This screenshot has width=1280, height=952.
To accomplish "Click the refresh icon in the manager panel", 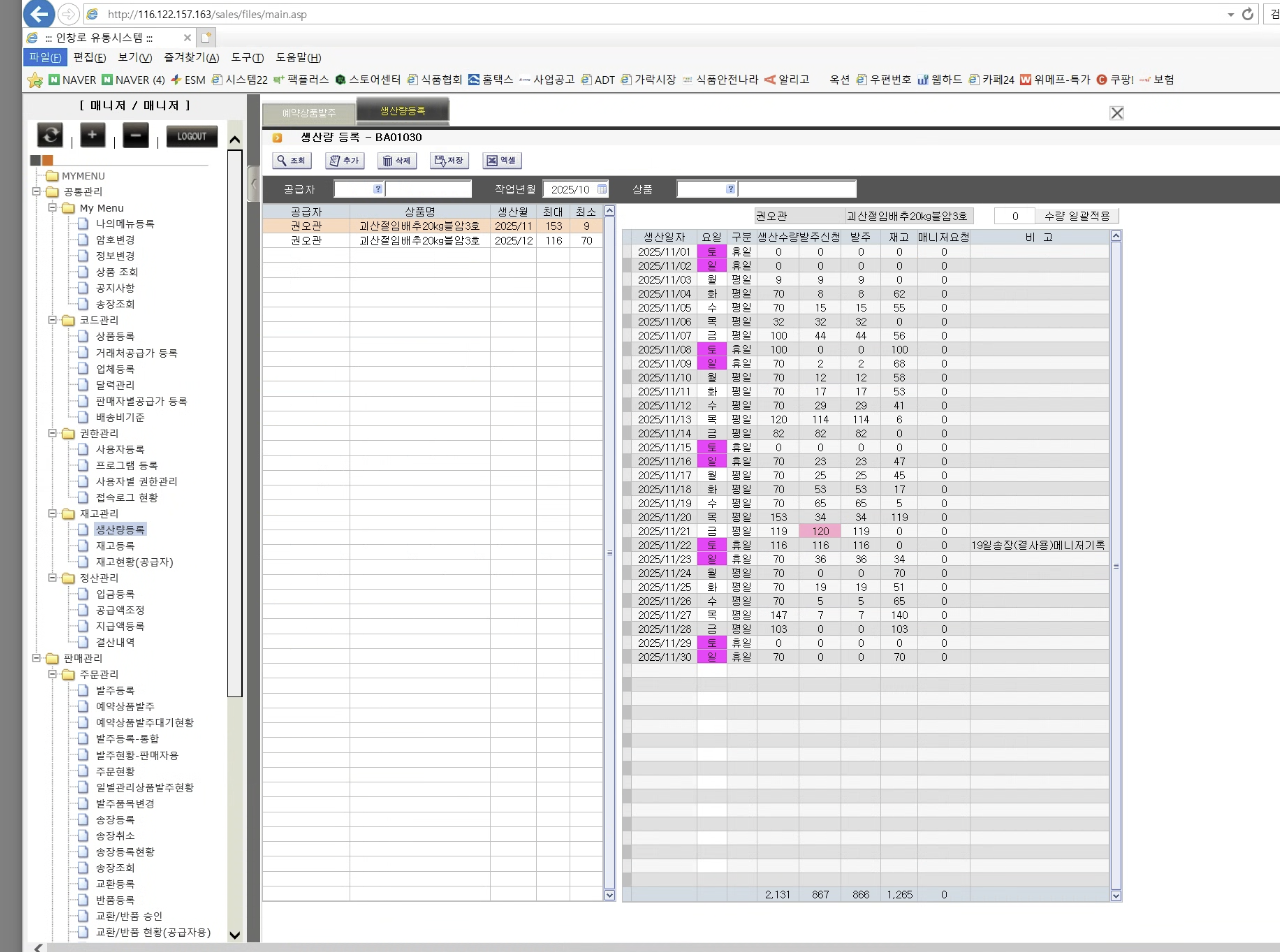I will 50,136.
